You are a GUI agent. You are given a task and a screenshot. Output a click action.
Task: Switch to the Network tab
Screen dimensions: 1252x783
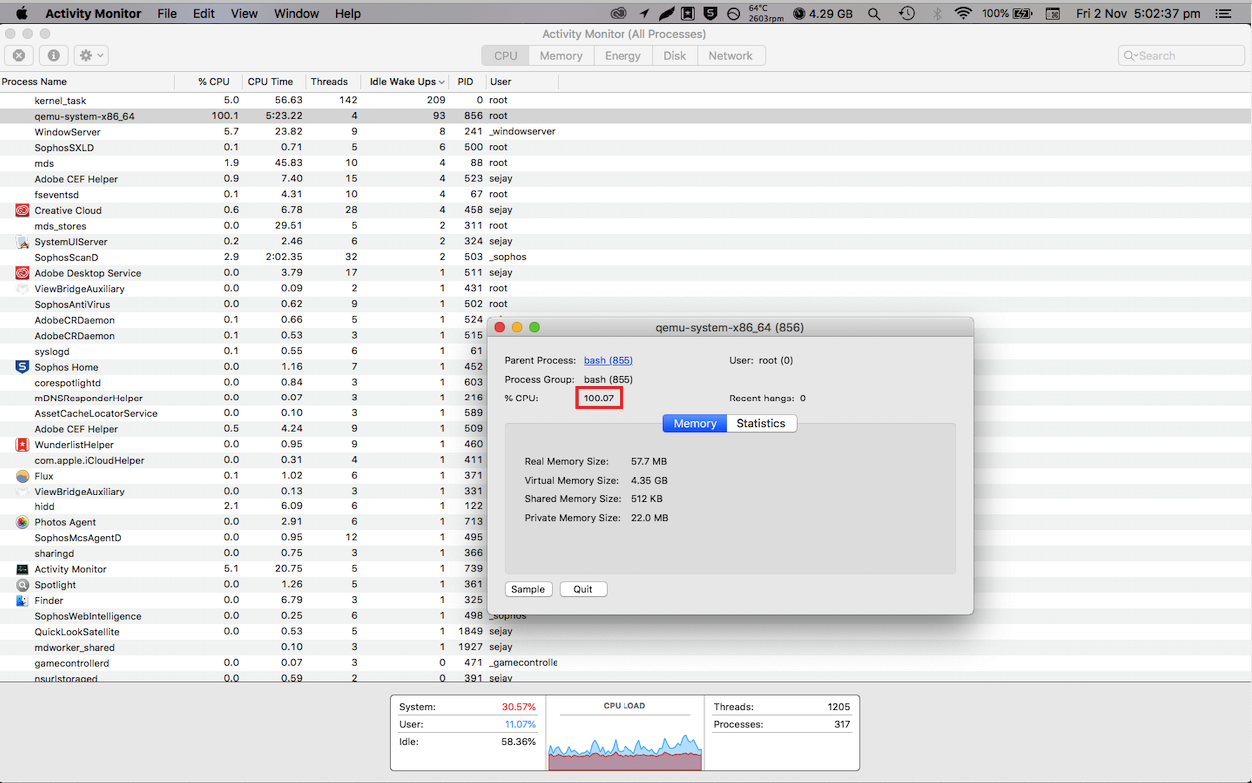(x=730, y=56)
